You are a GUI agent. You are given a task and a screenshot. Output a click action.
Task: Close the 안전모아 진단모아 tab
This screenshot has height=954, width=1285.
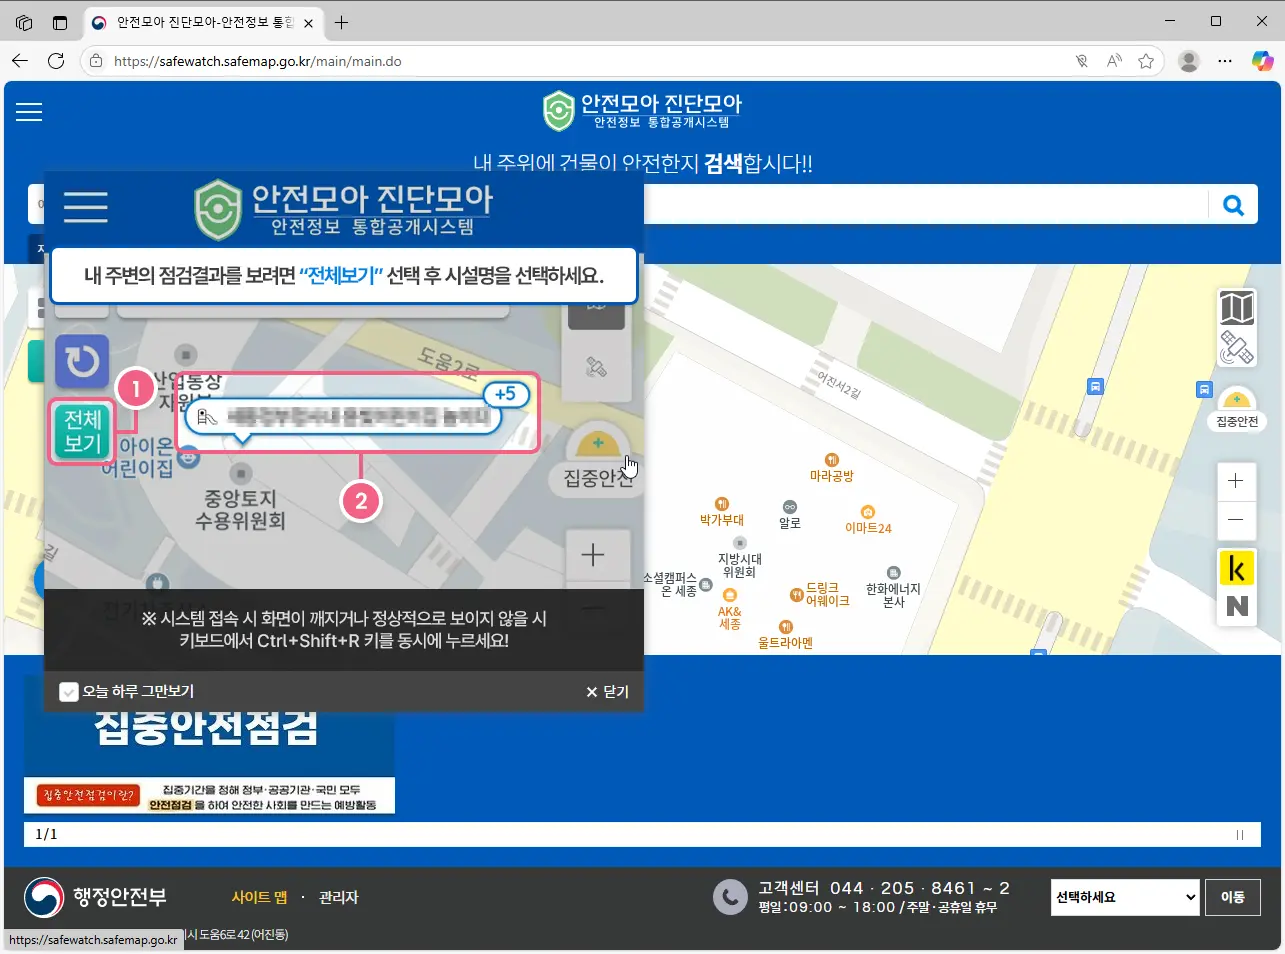(308, 22)
